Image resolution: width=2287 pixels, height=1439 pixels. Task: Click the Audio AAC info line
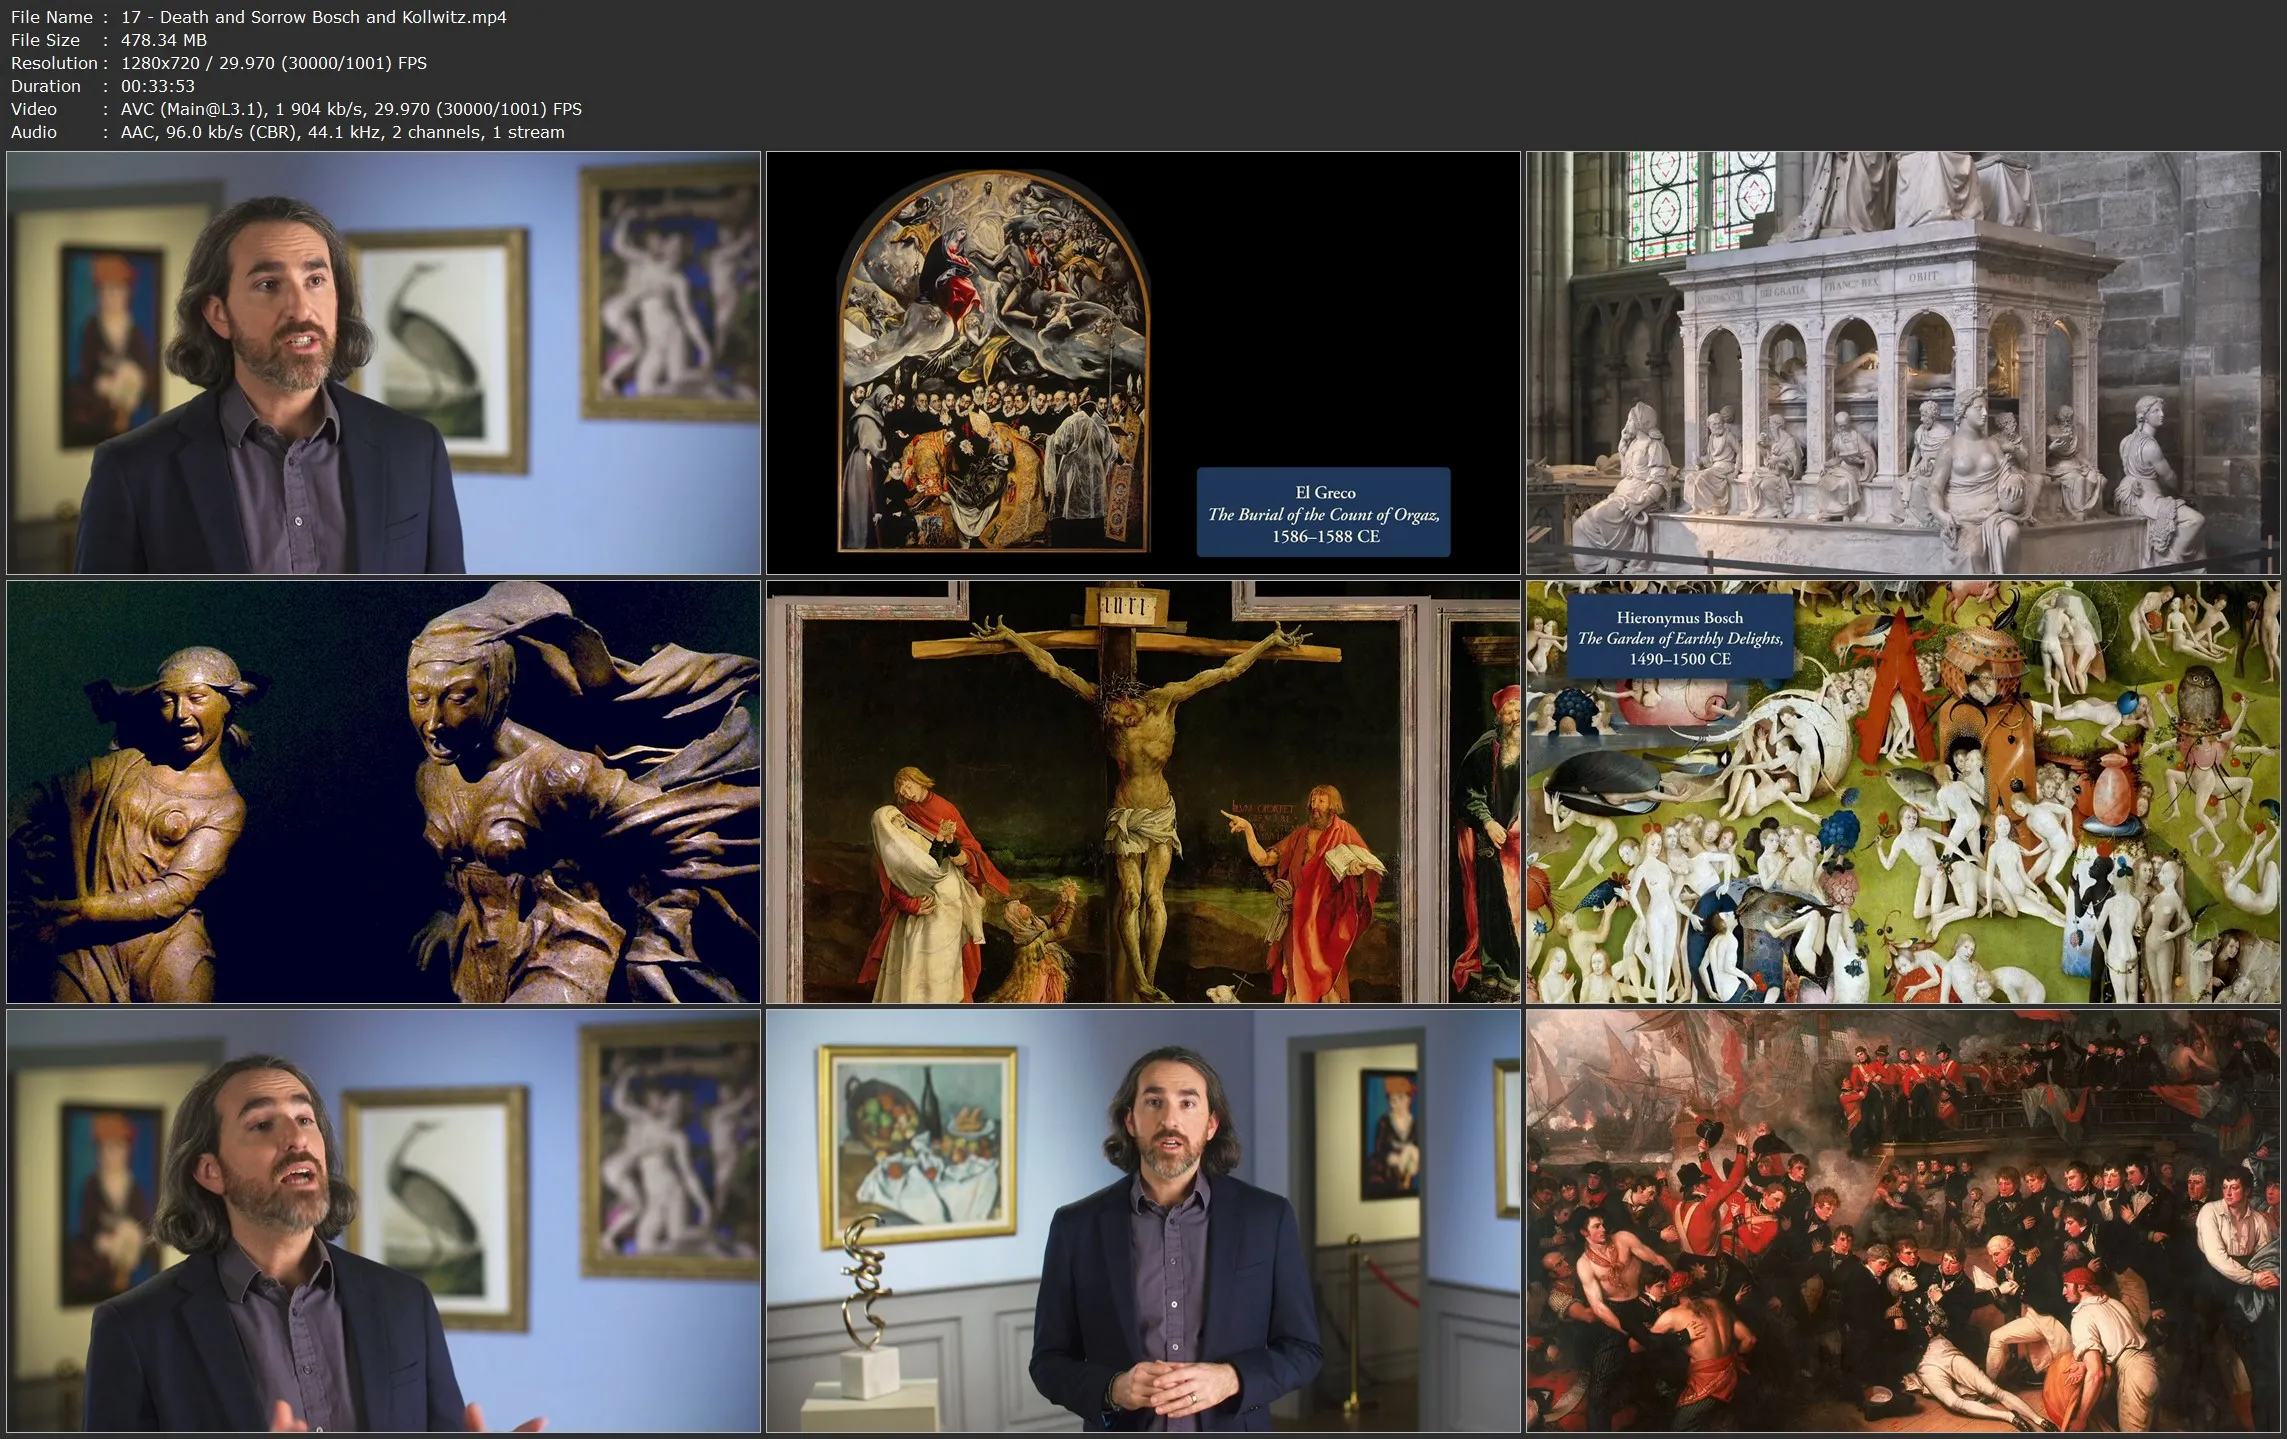point(342,132)
